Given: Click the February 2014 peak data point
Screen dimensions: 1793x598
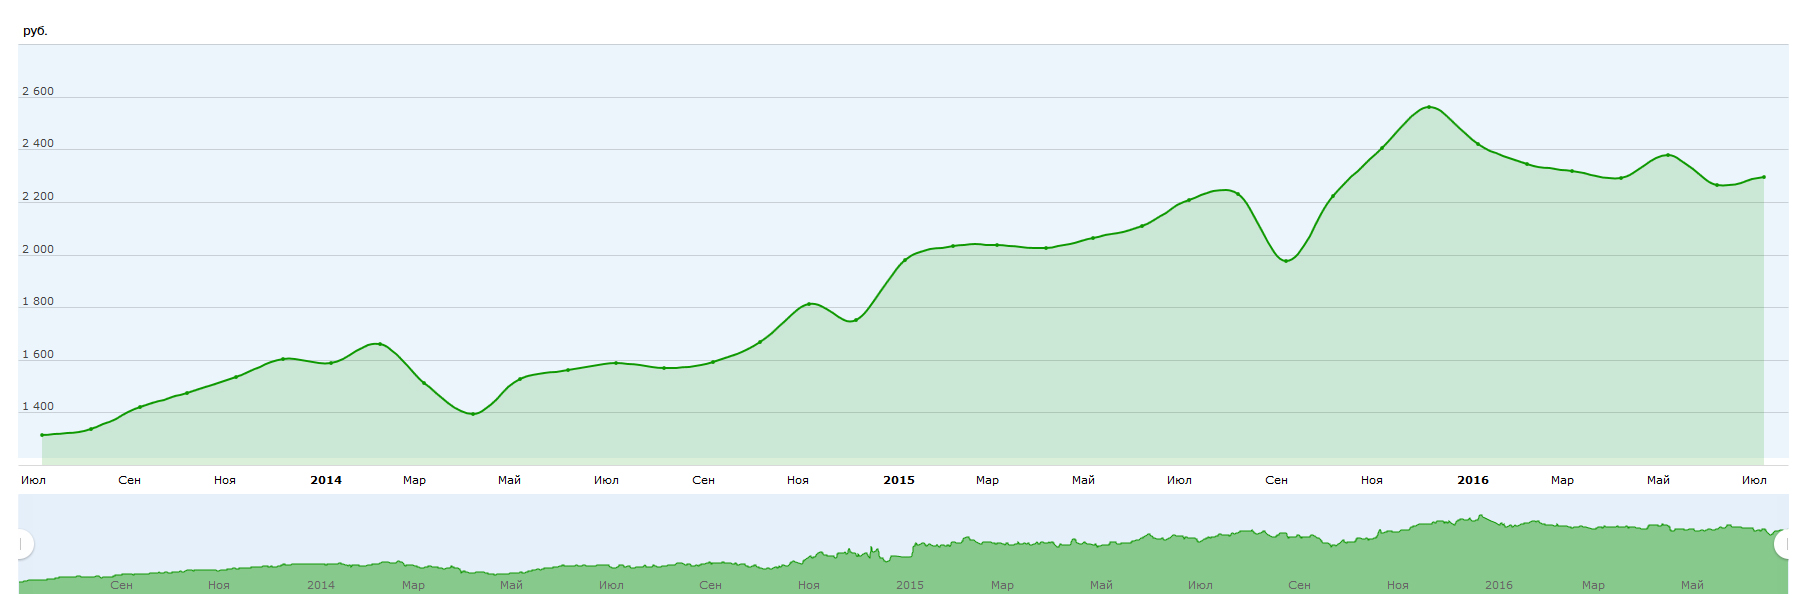Looking at the screenshot, I should 379,344.
